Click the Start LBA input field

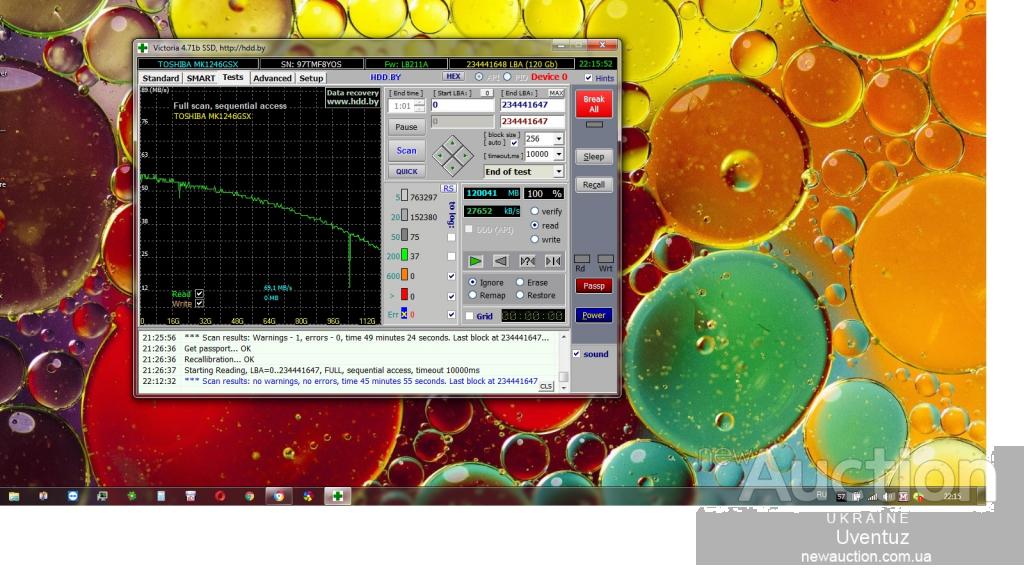tap(462, 105)
